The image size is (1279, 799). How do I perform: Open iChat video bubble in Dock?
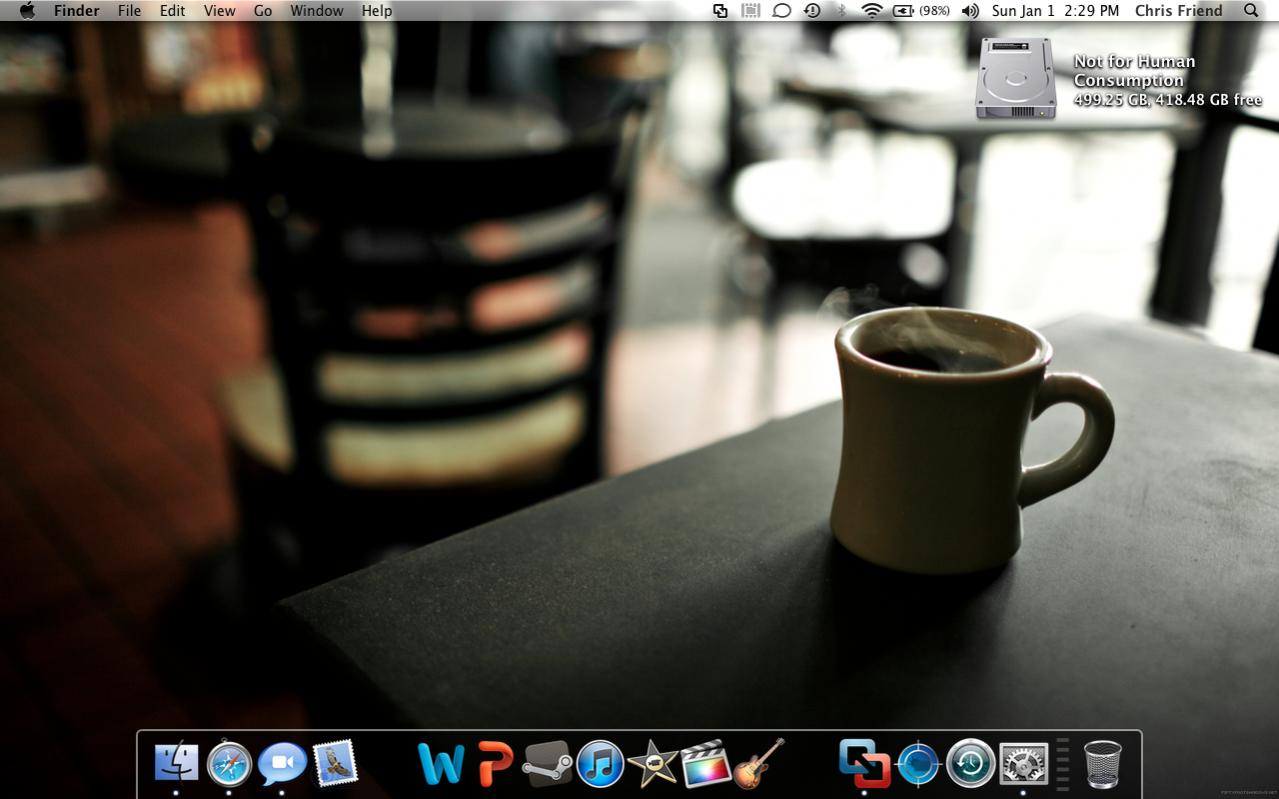point(282,765)
